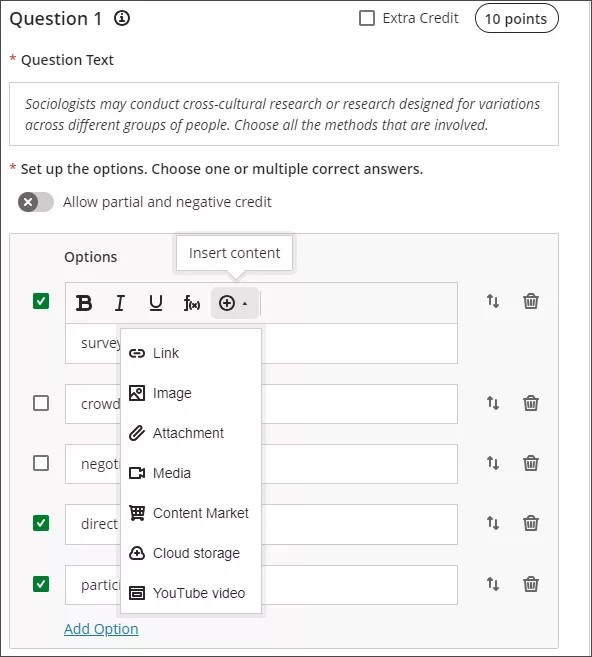The height and width of the screenshot is (657, 592).
Task: Delete the partici option
Action: 530,584
